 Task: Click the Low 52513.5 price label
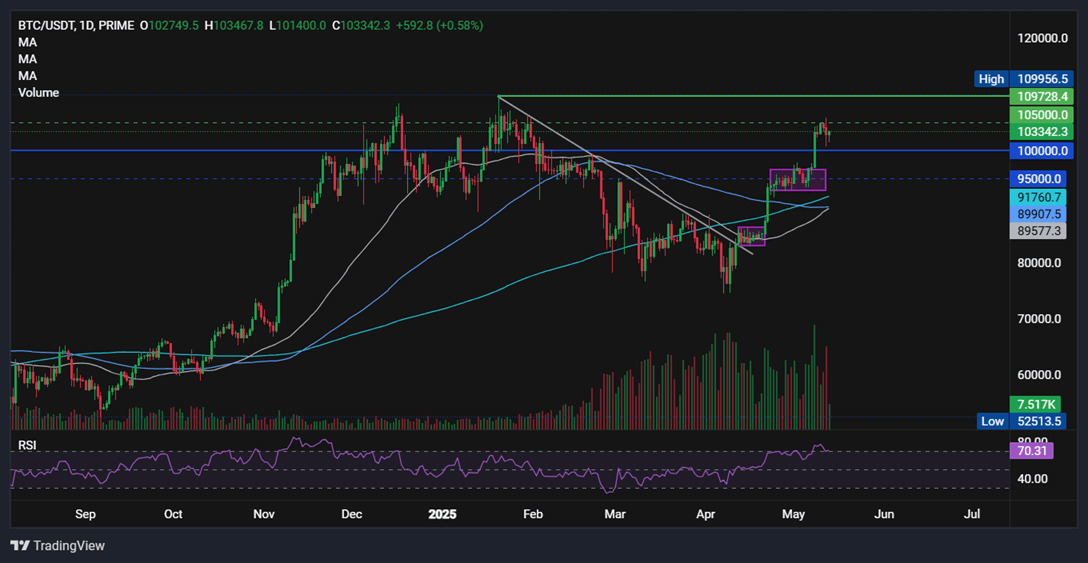point(1024,421)
